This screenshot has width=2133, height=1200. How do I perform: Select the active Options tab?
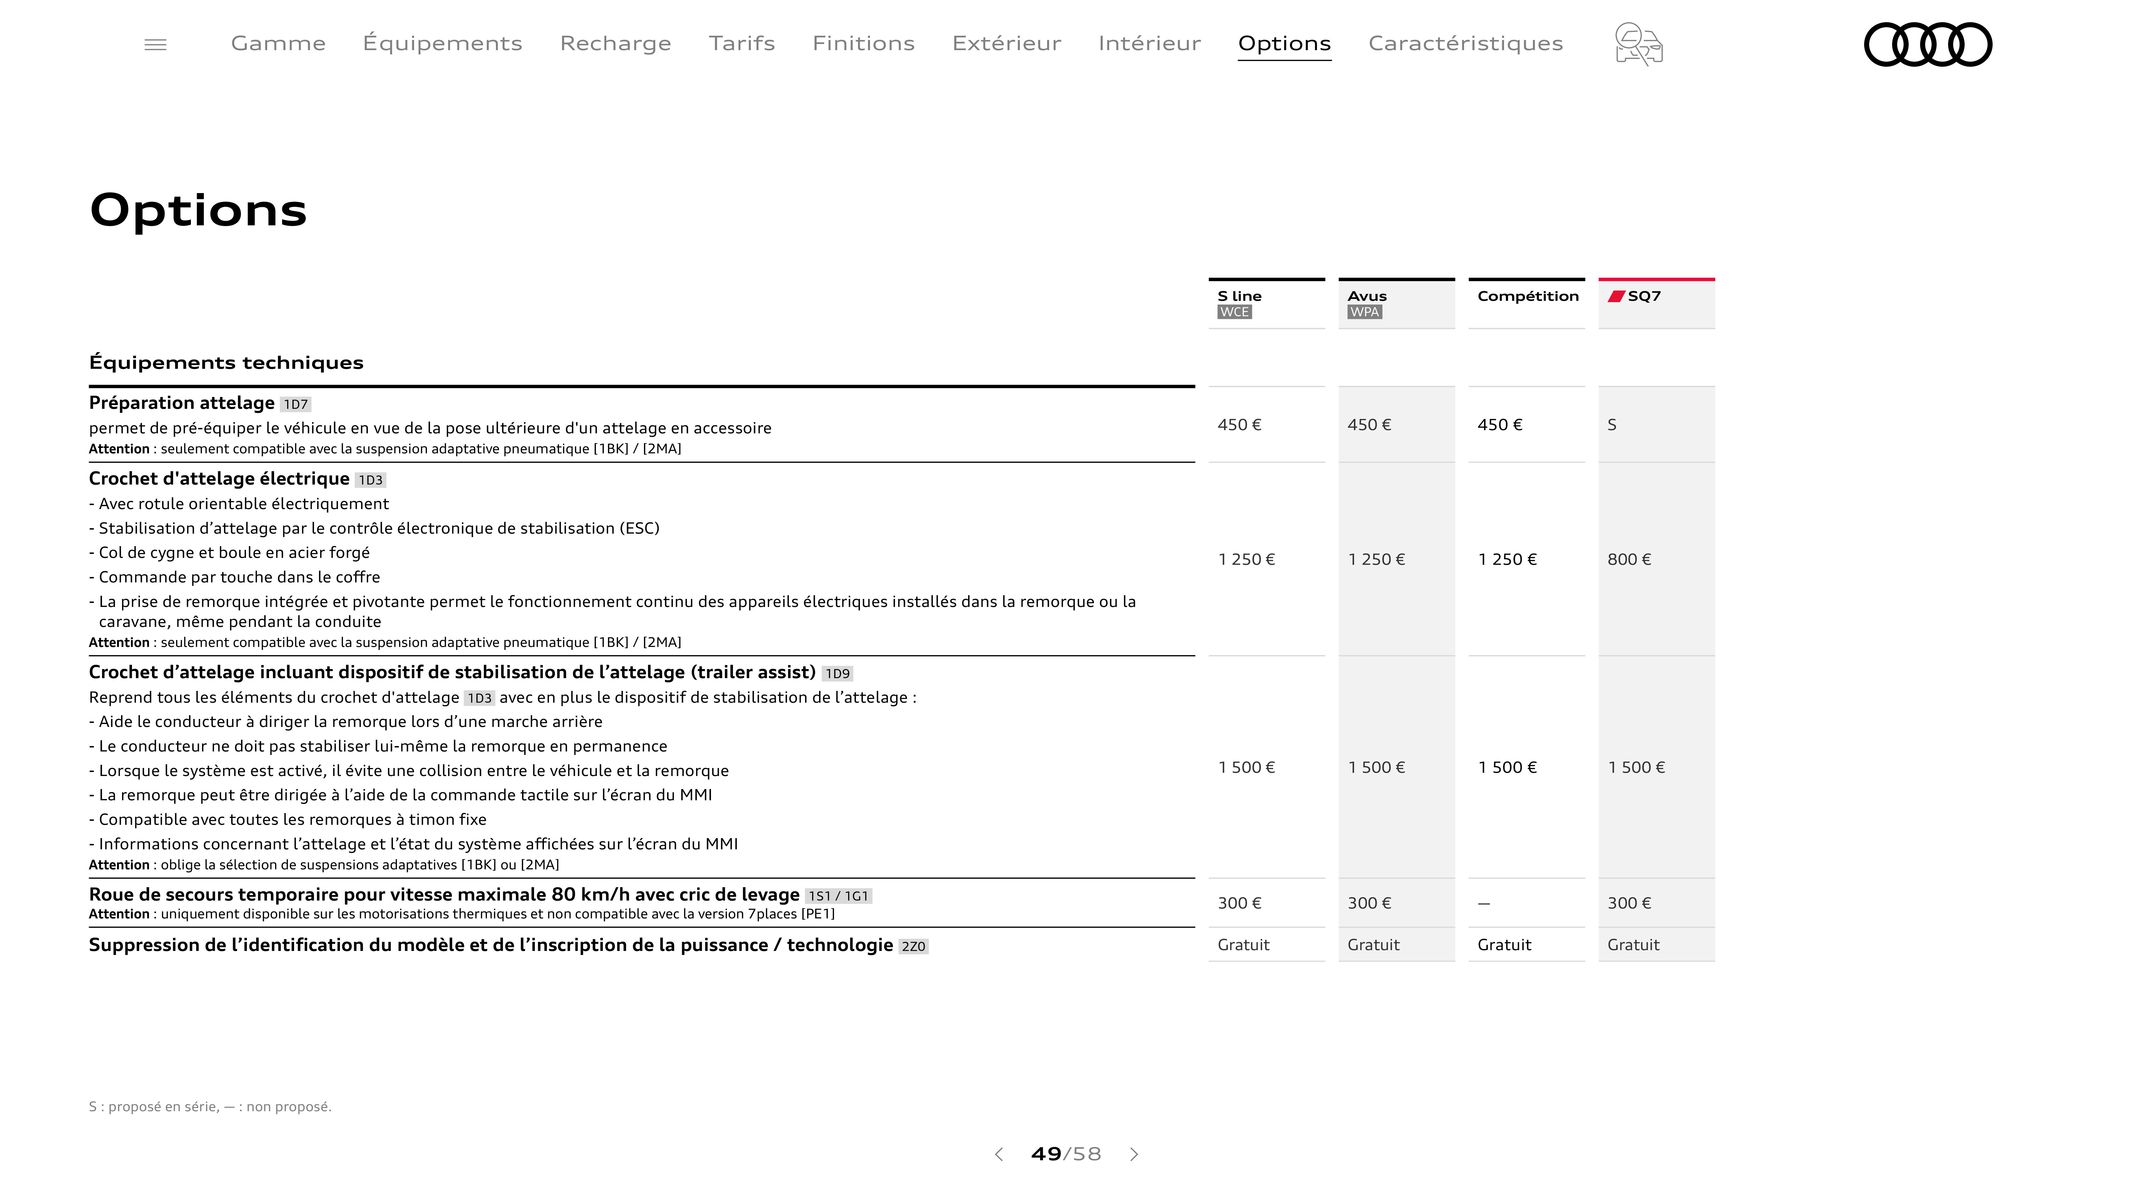point(1284,44)
